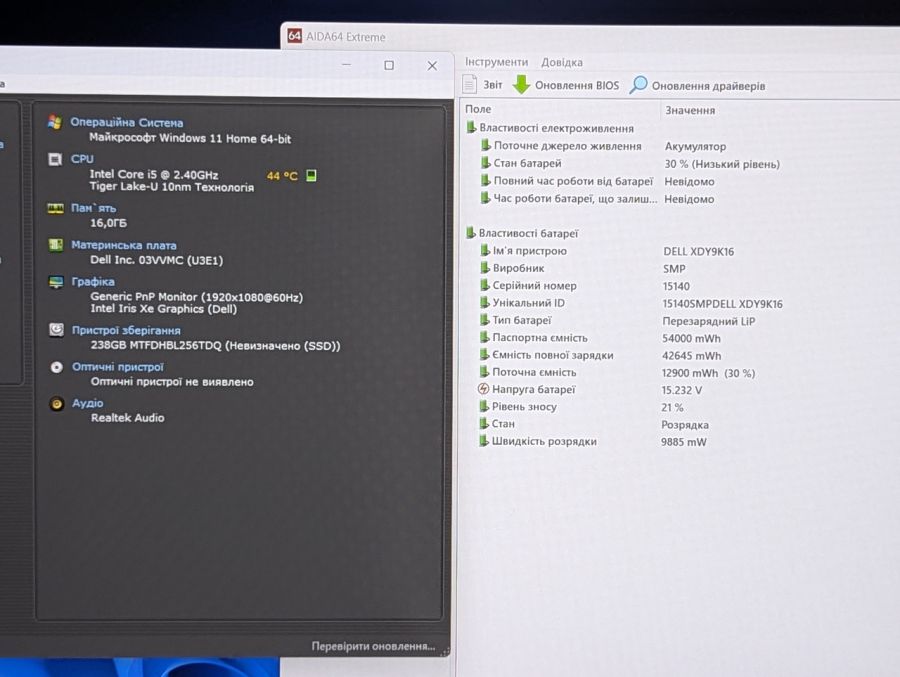Click the battery icon beside Унікальний ID
900x677 pixels.
click(x=484, y=302)
